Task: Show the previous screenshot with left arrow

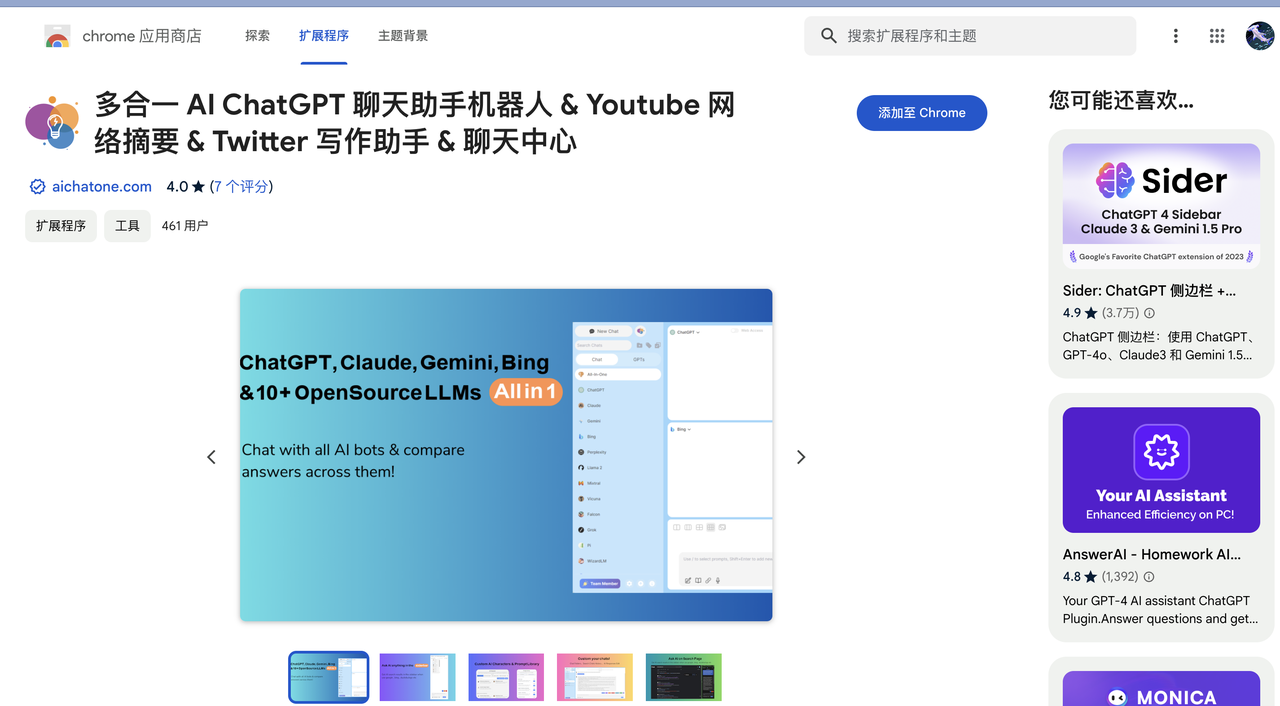Action: [211, 457]
